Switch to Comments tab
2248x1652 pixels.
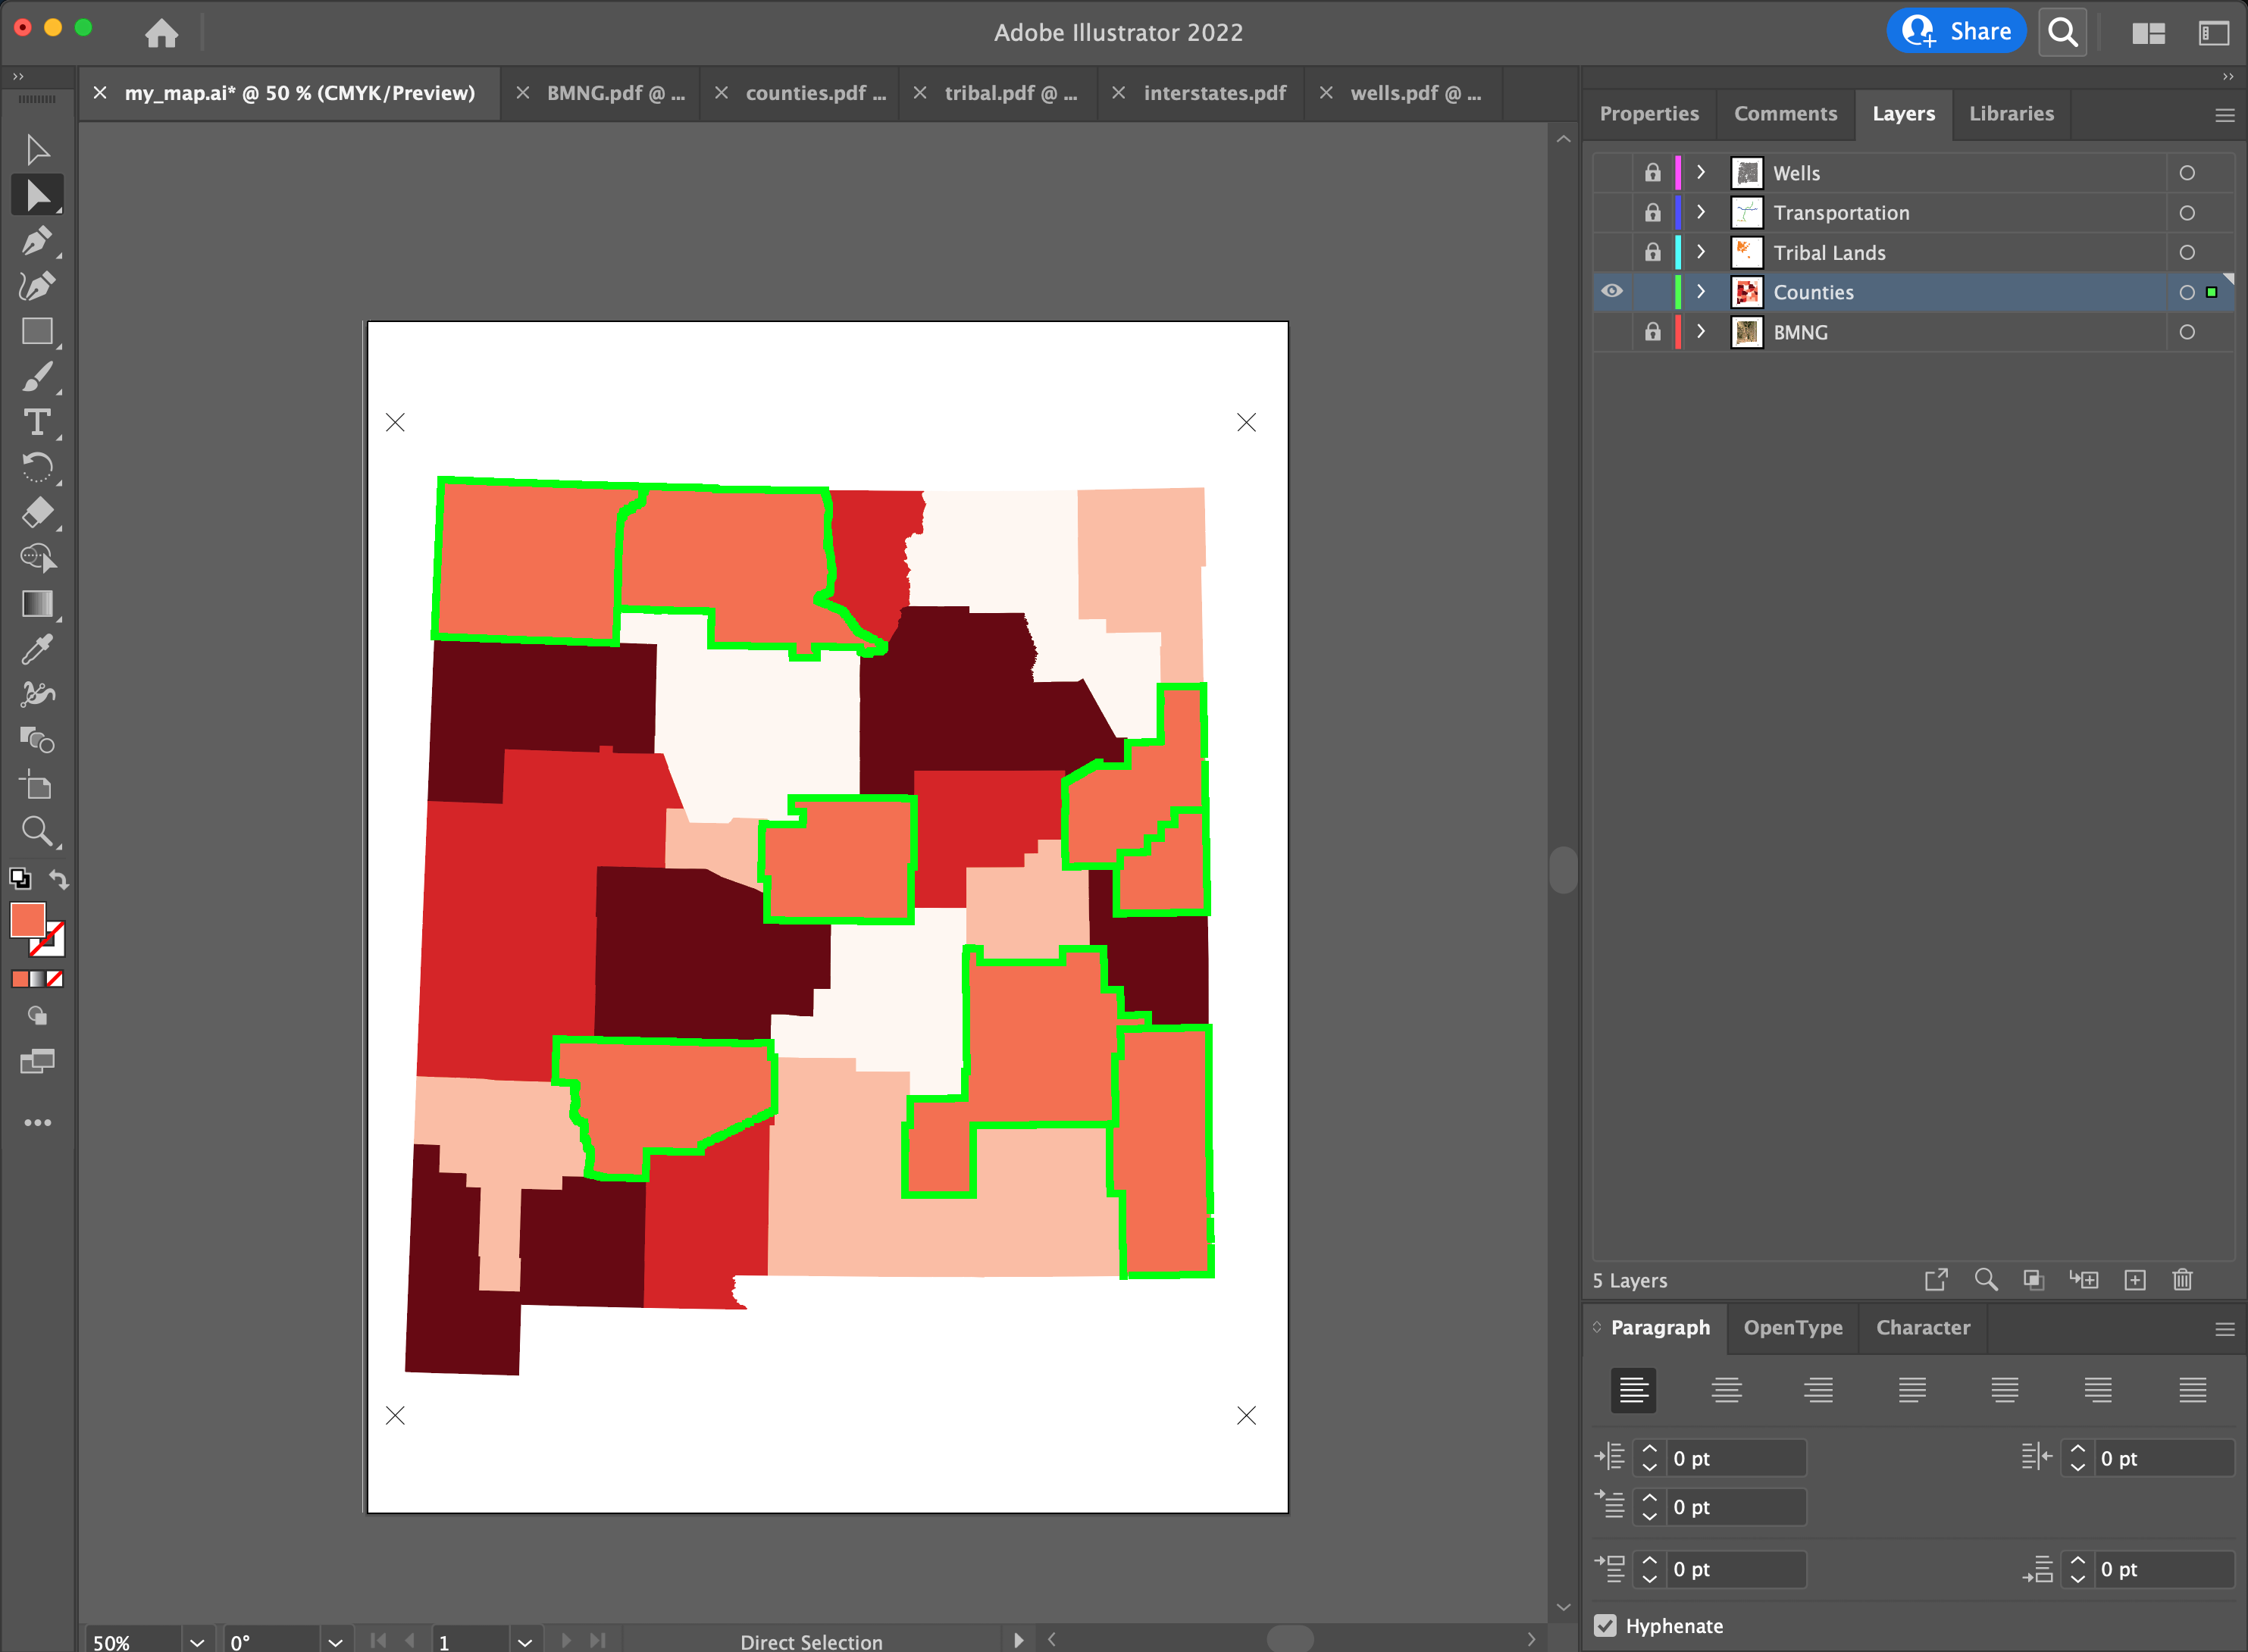[x=1785, y=114]
